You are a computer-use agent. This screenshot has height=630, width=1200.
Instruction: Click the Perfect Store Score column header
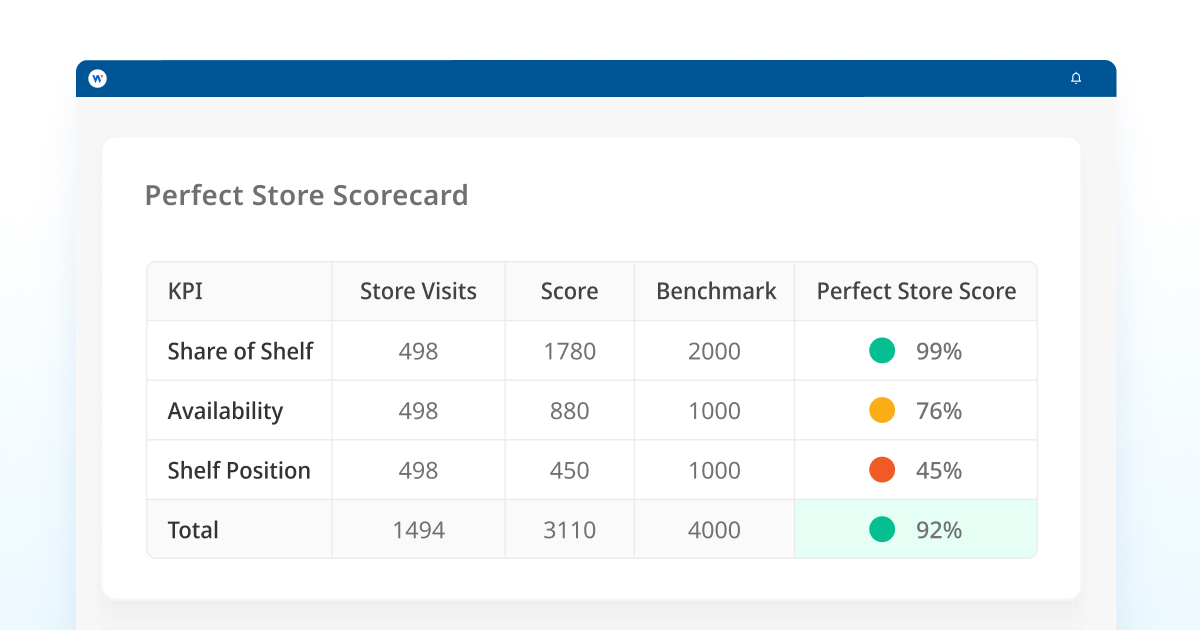(x=916, y=291)
